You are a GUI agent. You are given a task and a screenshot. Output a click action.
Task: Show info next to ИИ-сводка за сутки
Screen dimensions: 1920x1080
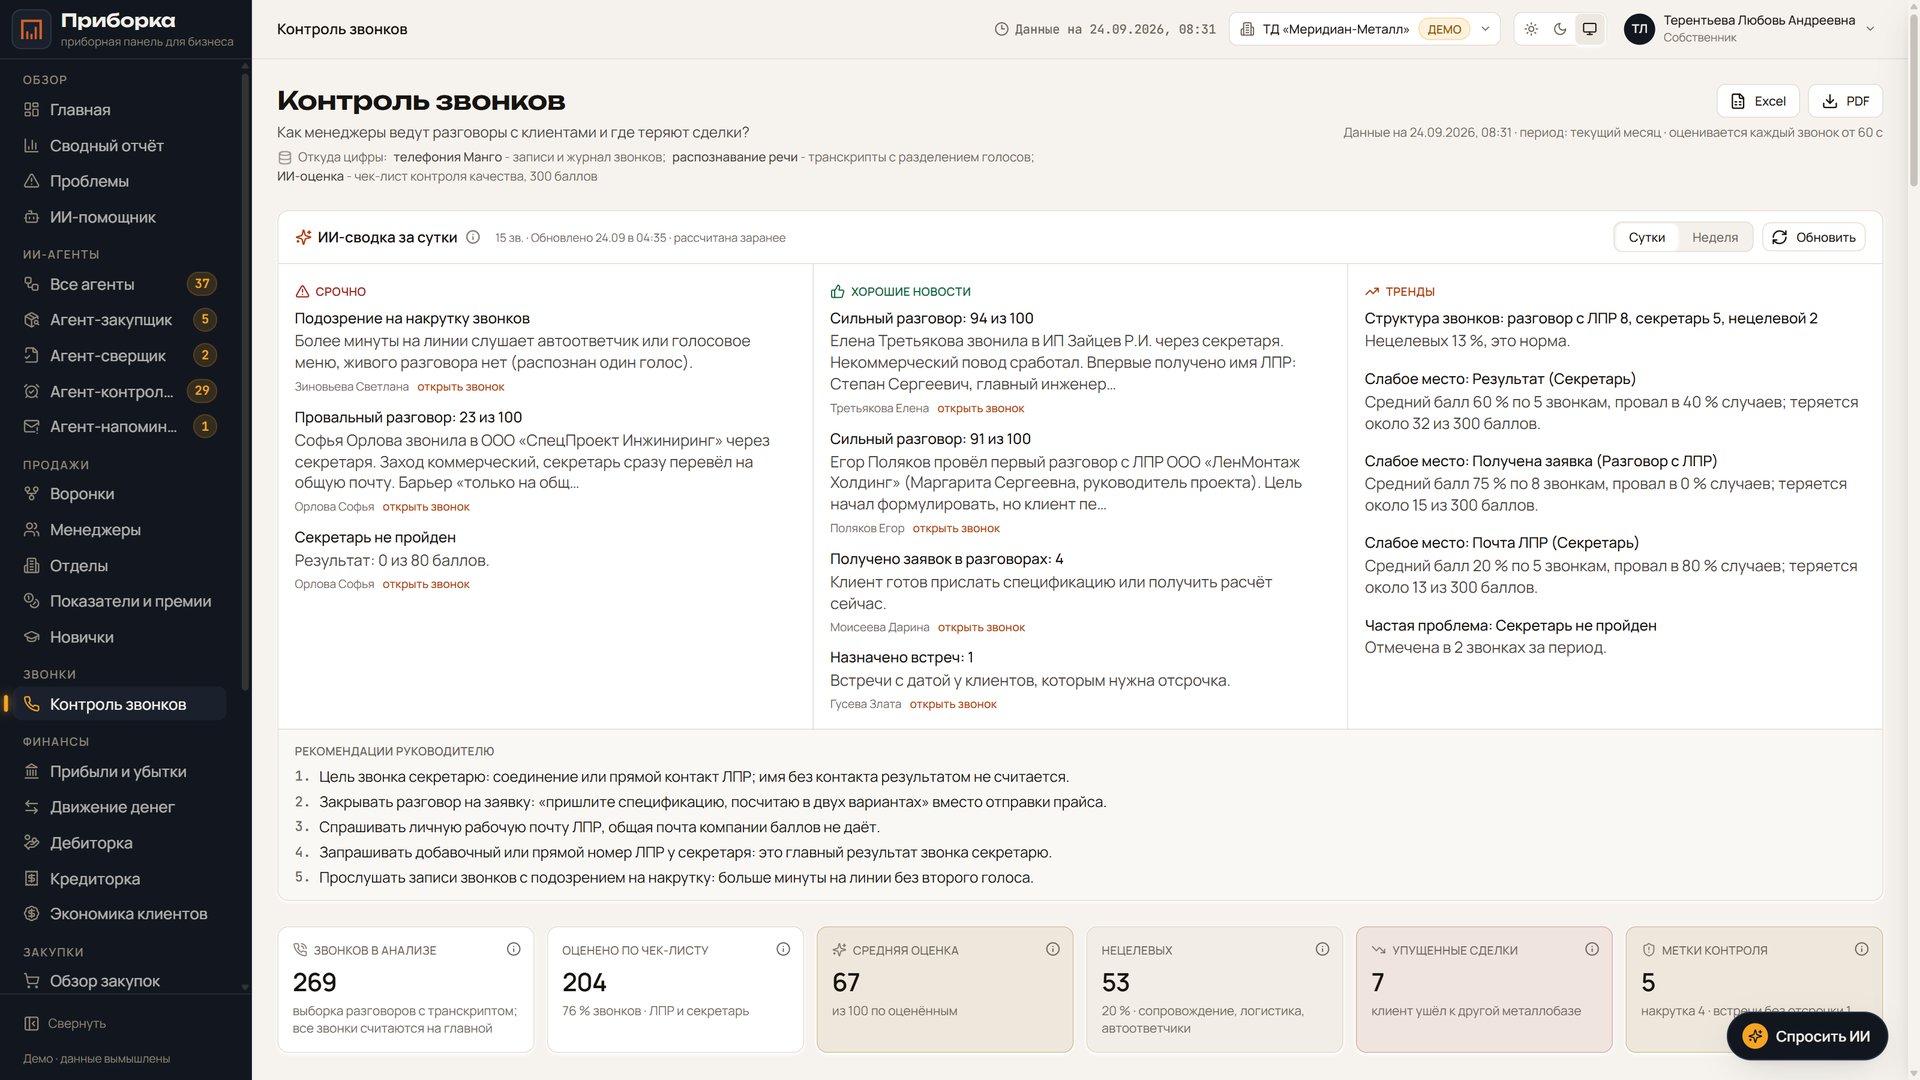473,237
